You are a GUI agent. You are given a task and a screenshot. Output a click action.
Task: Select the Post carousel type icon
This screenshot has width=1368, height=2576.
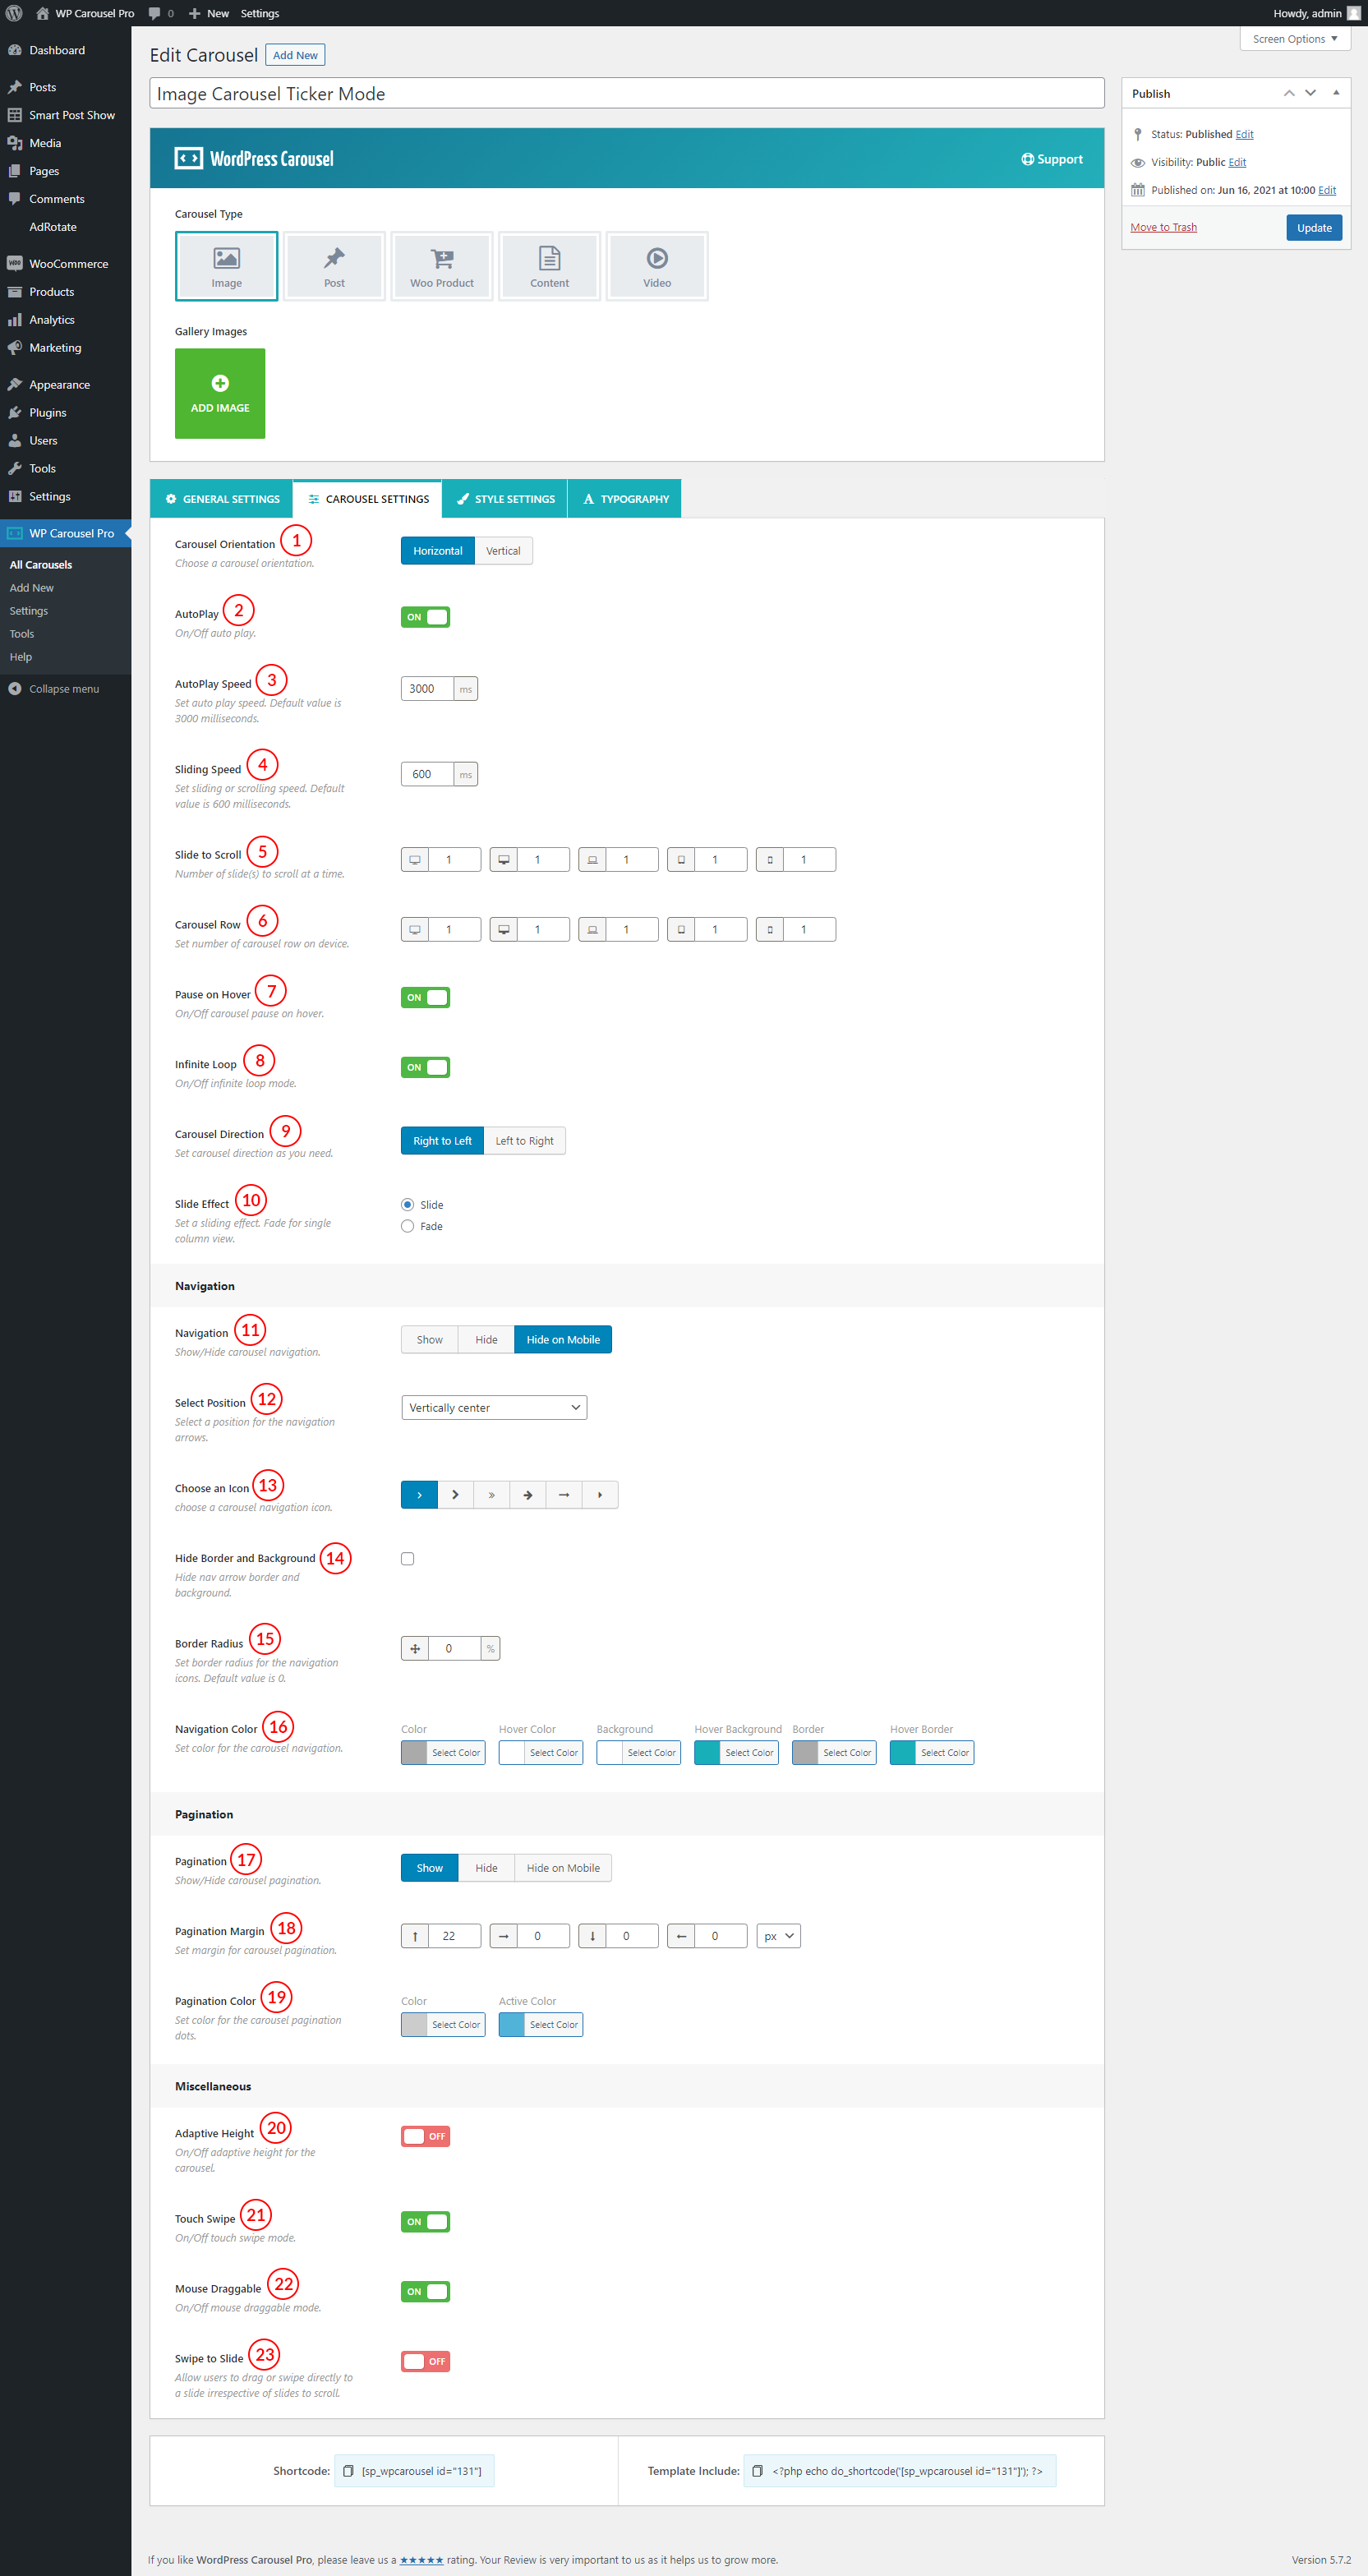[334, 266]
